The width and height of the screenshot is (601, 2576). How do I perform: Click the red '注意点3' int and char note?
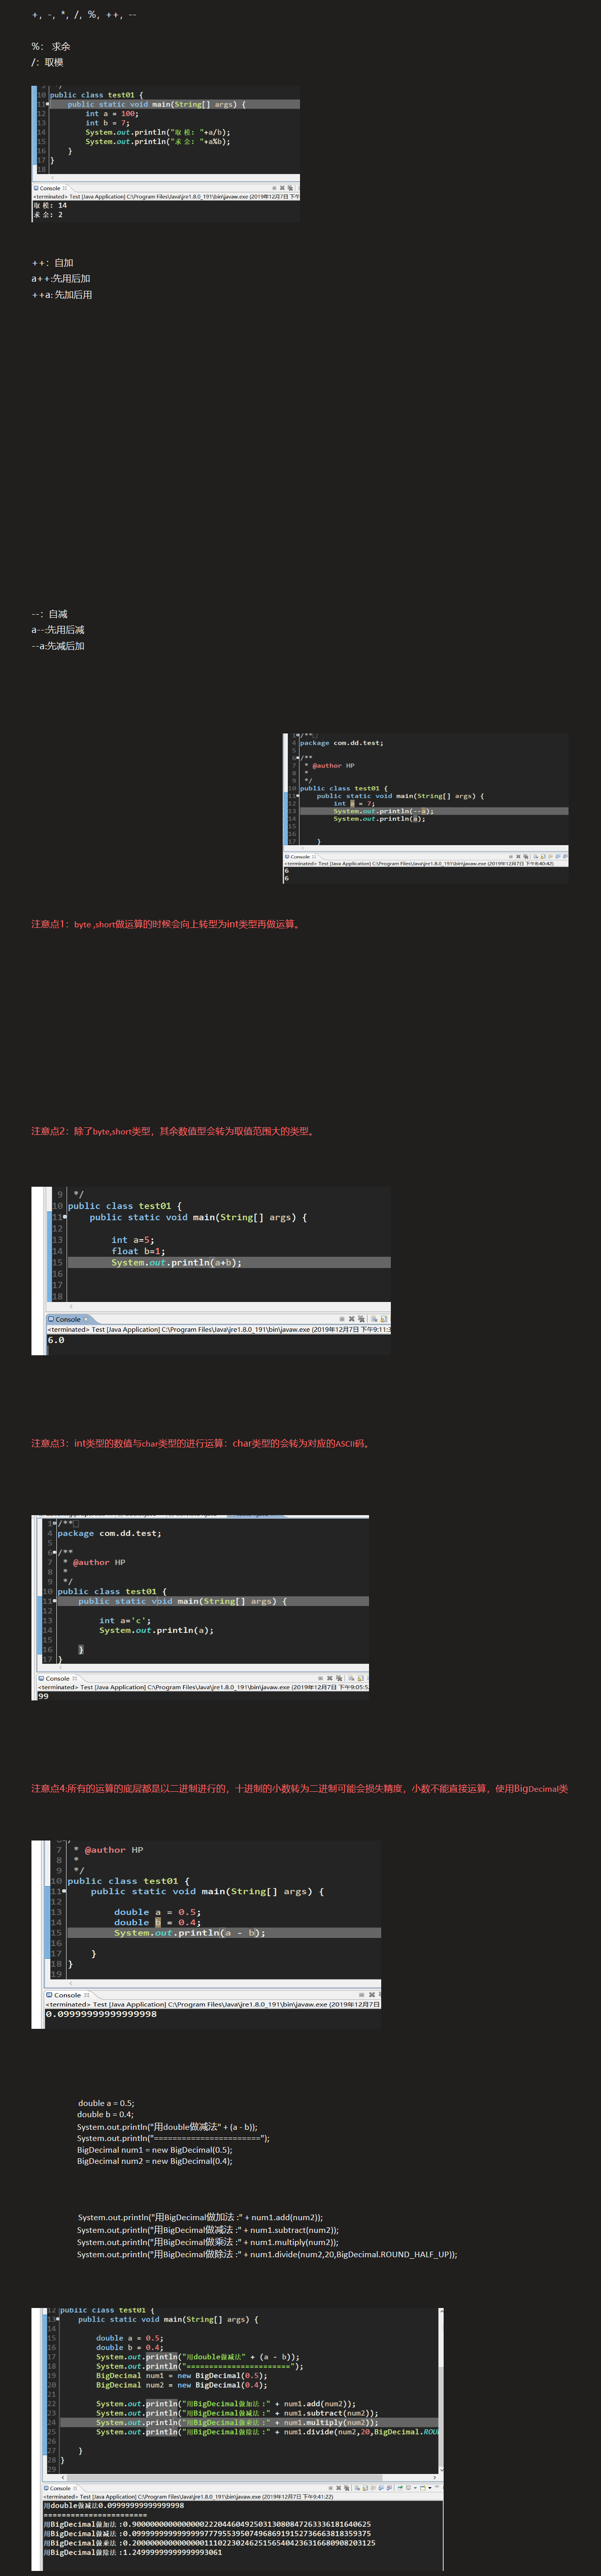tap(201, 1443)
